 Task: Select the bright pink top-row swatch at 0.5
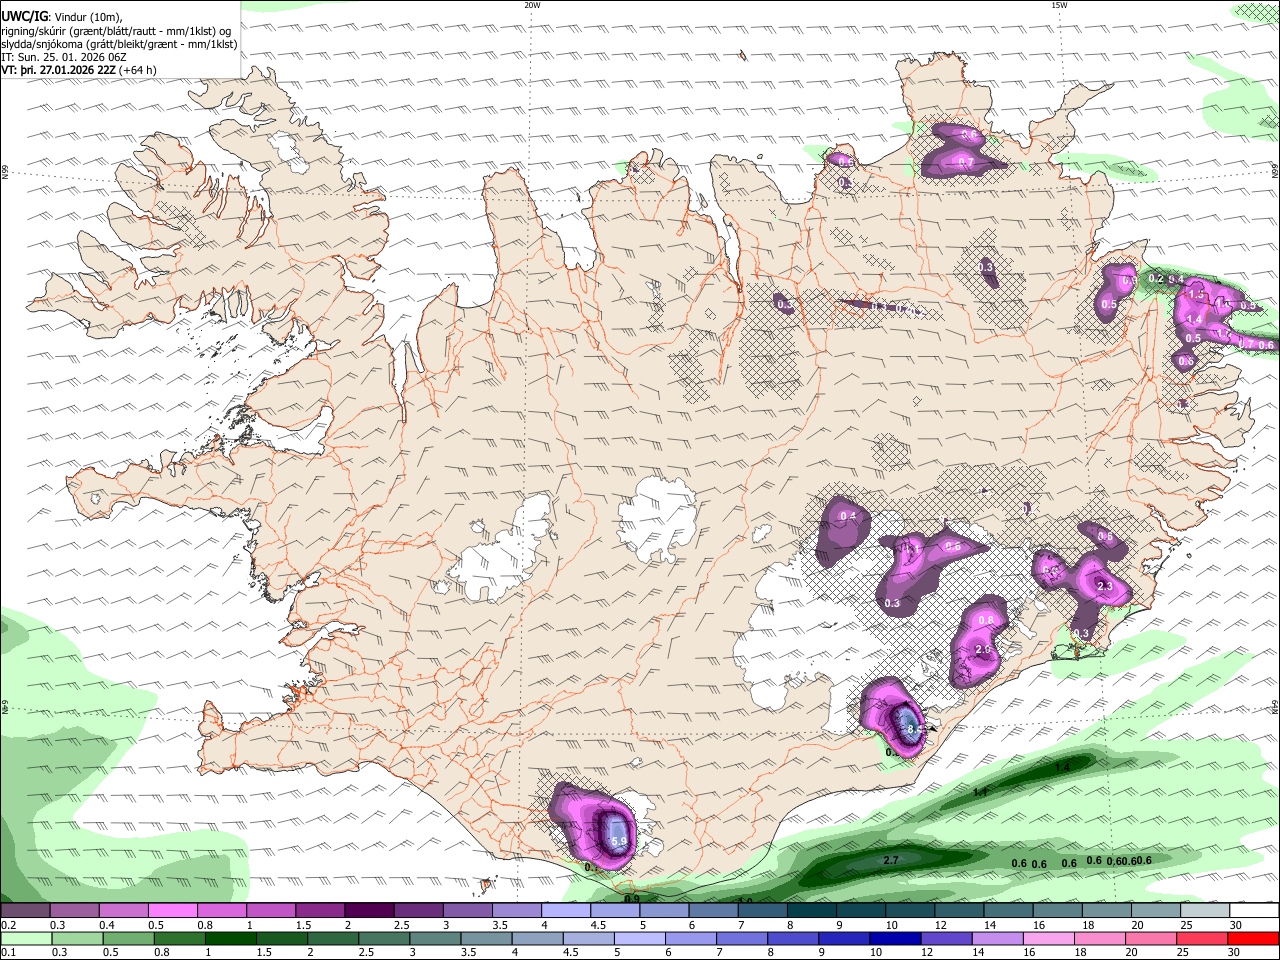pyautogui.click(x=172, y=911)
